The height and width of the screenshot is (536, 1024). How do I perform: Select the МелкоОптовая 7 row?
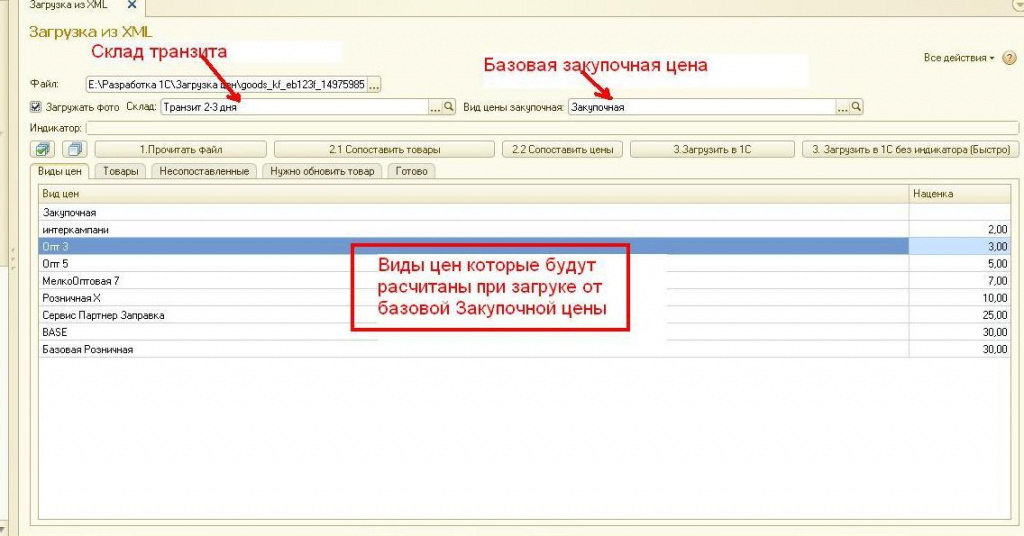524,281
